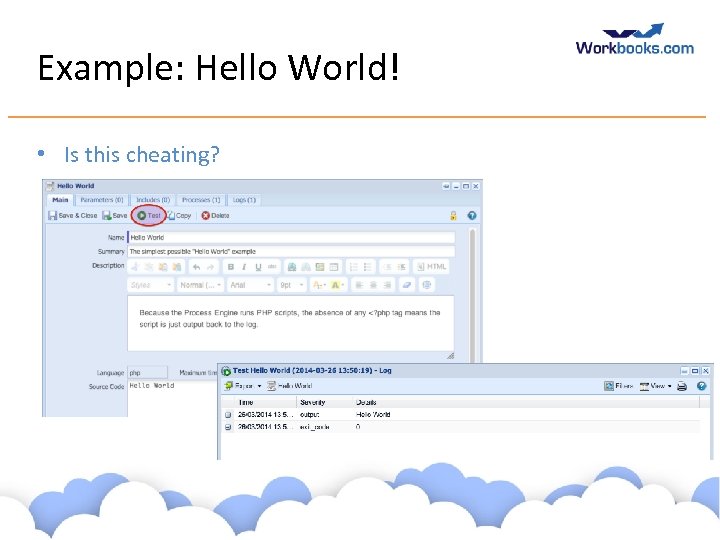Toggle underline in description editor
The height and width of the screenshot is (540, 720).
tap(258, 267)
